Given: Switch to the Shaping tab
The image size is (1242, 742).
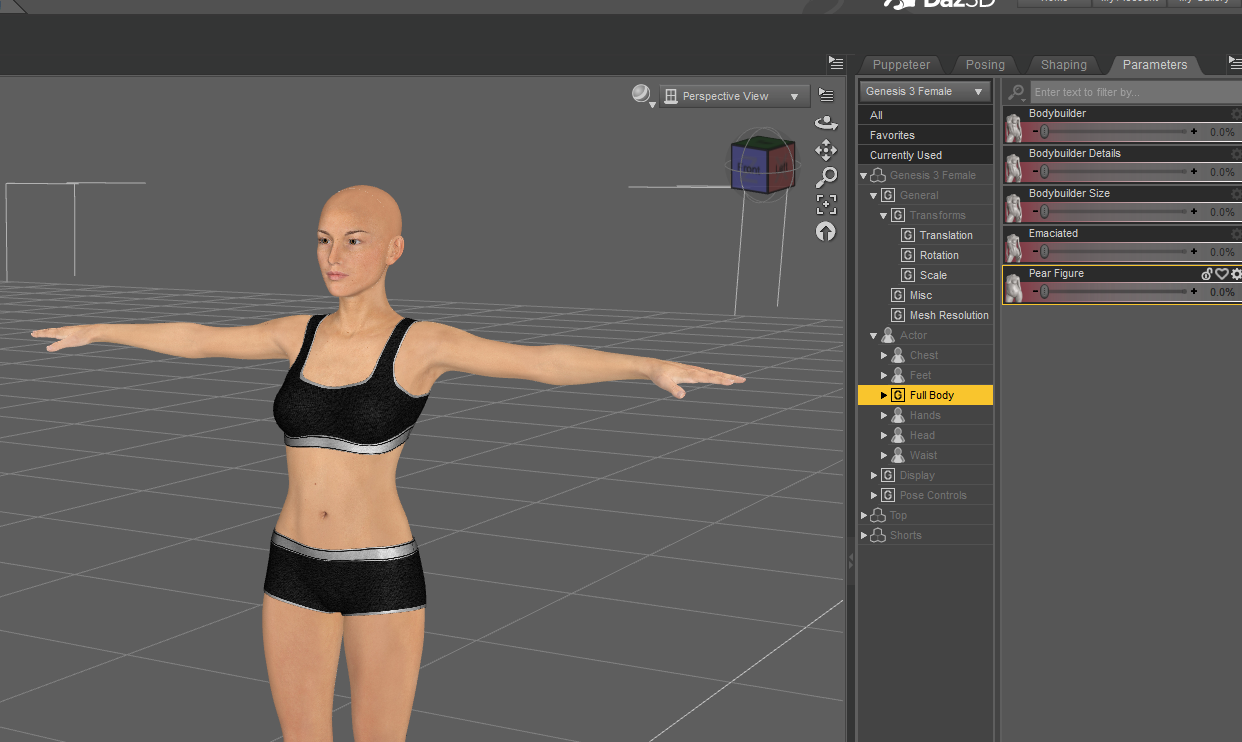Looking at the screenshot, I should point(1064,65).
